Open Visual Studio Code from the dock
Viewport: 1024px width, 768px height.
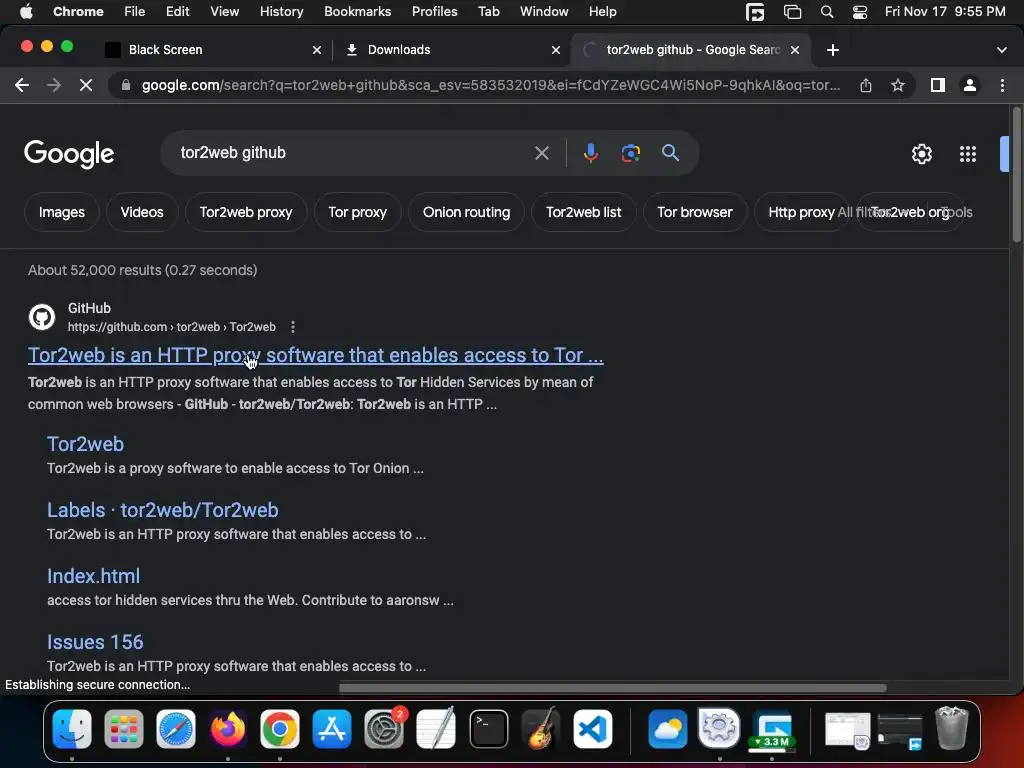(x=593, y=729)
